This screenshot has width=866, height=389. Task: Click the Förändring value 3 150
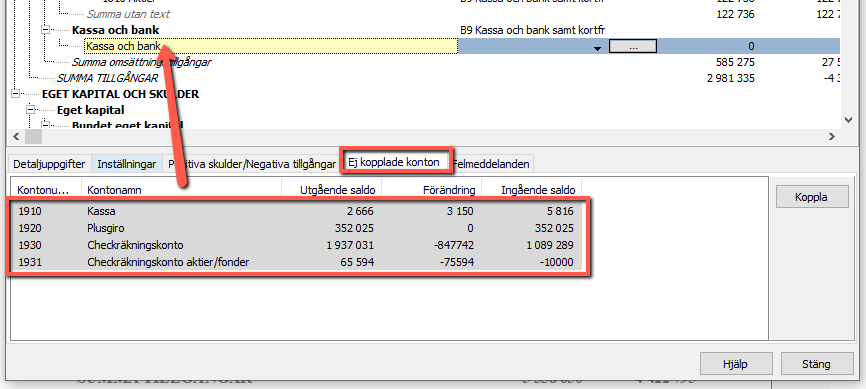click(x=459, y=211)
